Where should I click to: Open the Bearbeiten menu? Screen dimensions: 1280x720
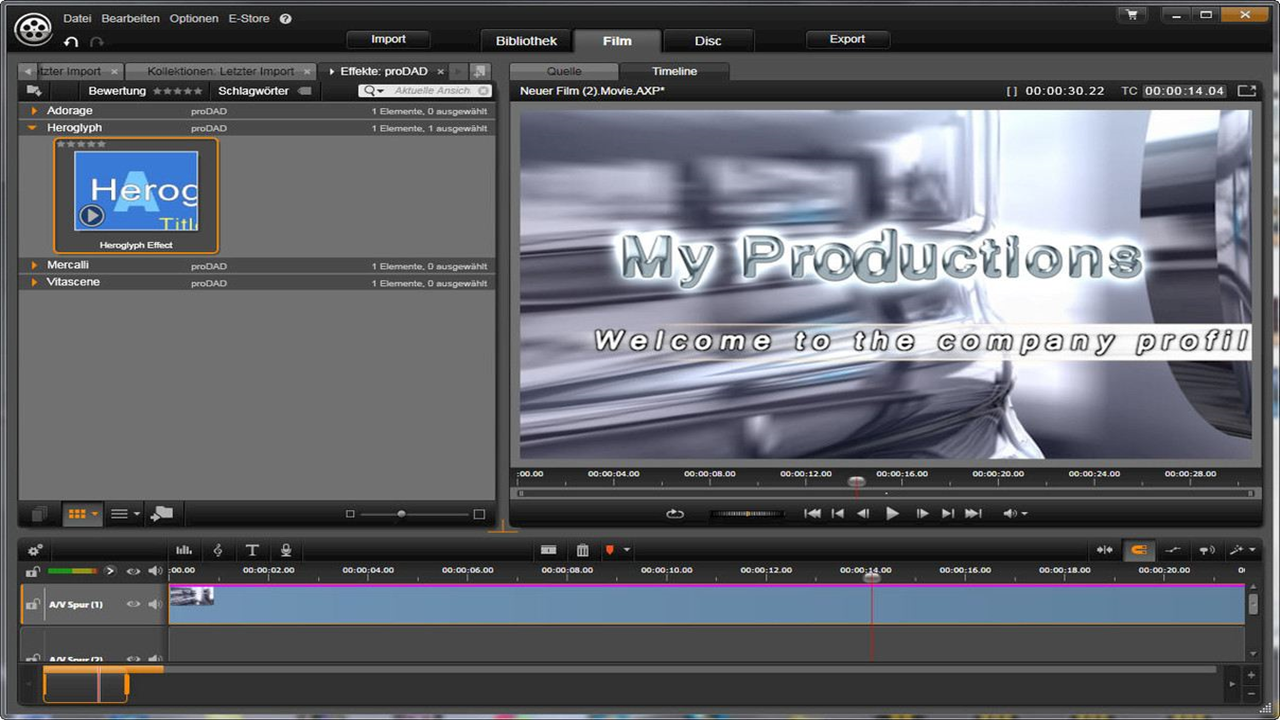pyautogui.click(x=130, y=19)
